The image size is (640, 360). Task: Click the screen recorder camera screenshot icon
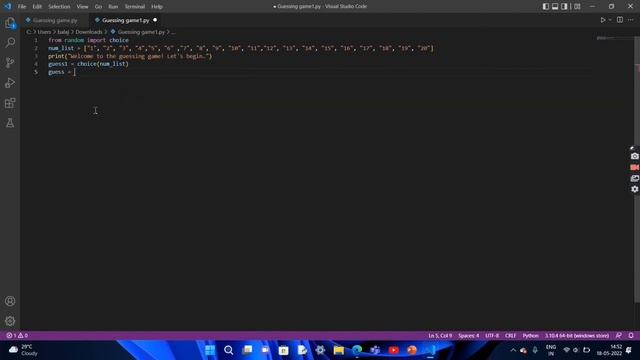click(634, 156)
